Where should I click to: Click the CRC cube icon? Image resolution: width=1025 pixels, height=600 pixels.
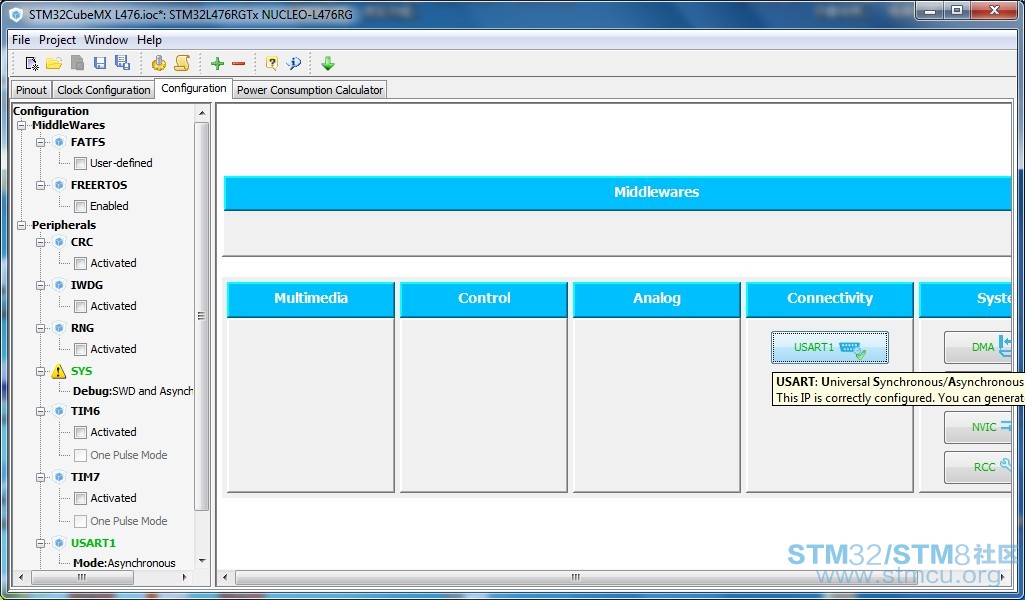pos(59,242)
